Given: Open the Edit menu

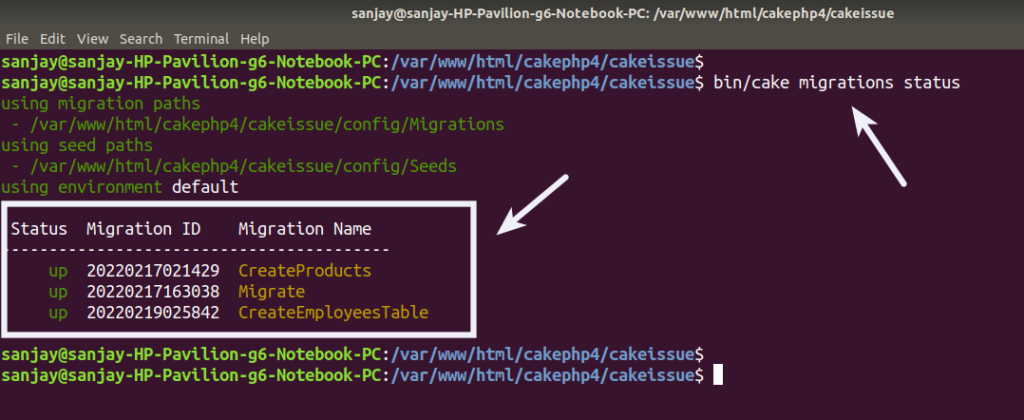Looking at the screenshot, I should click(52, 39).
